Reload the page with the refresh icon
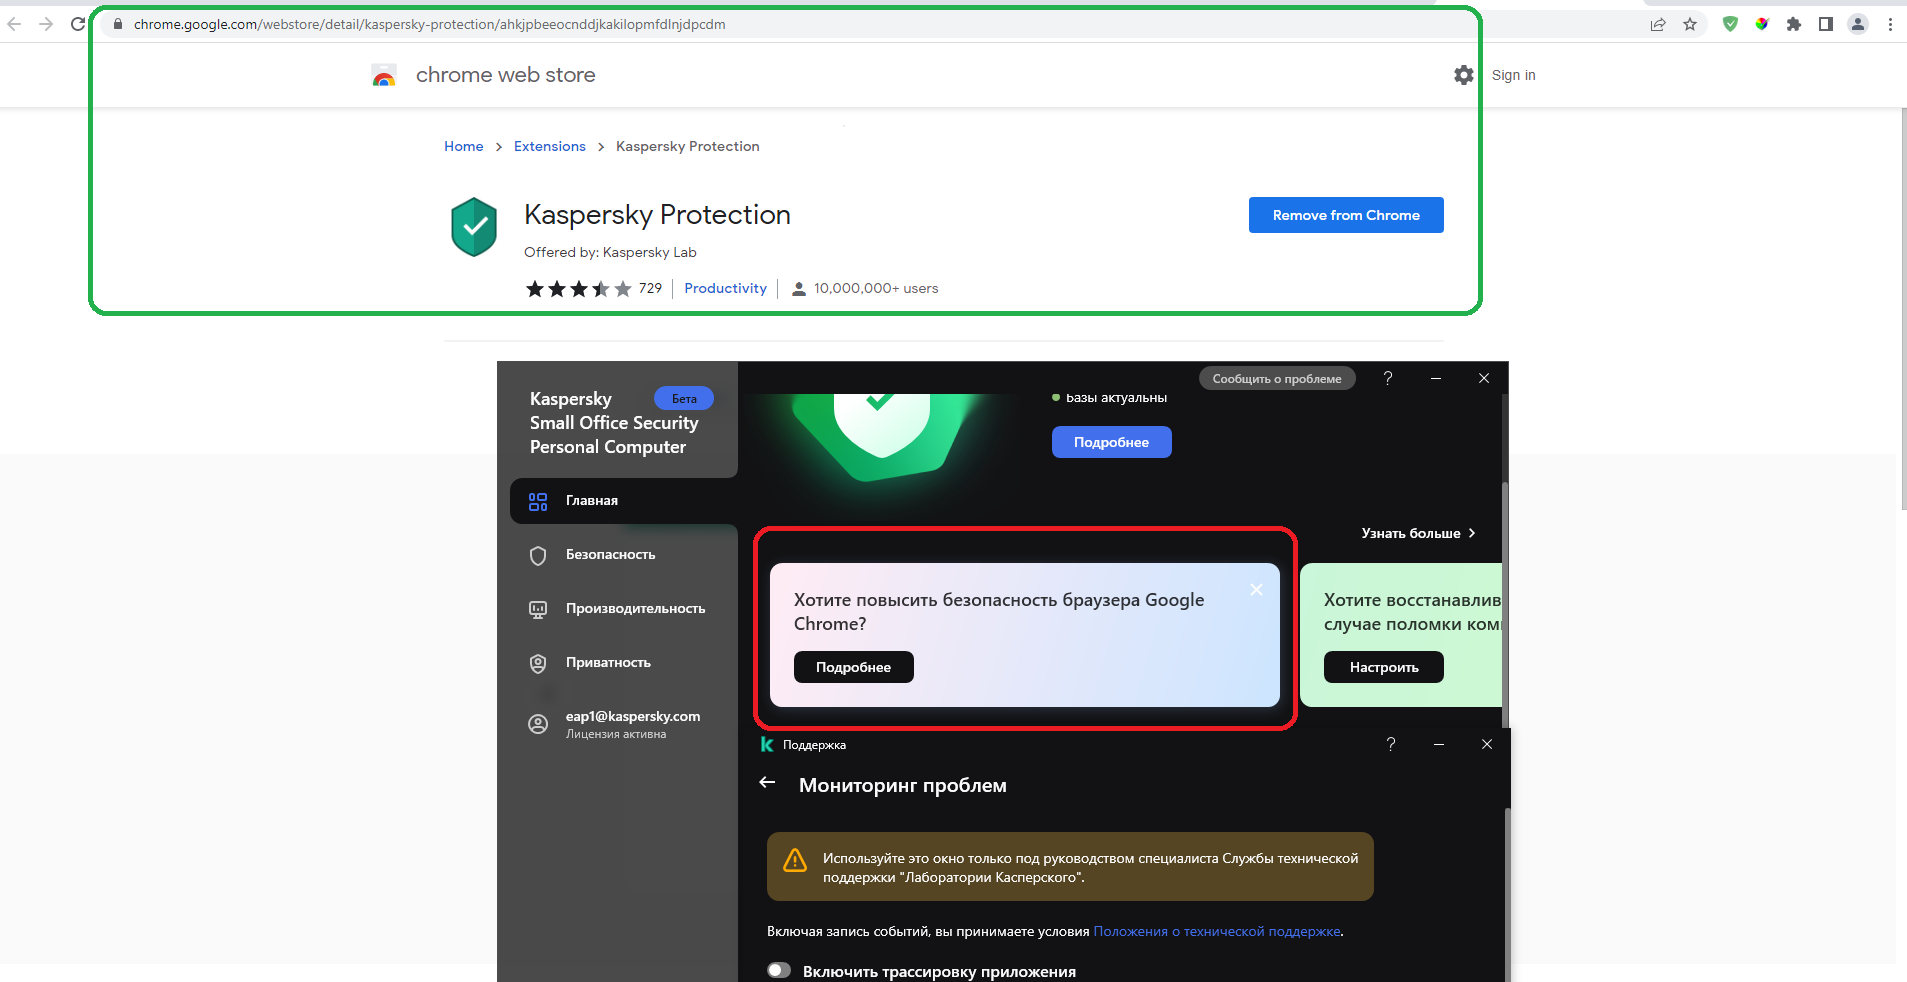1907x982 pixels. [x=78, y=24]
